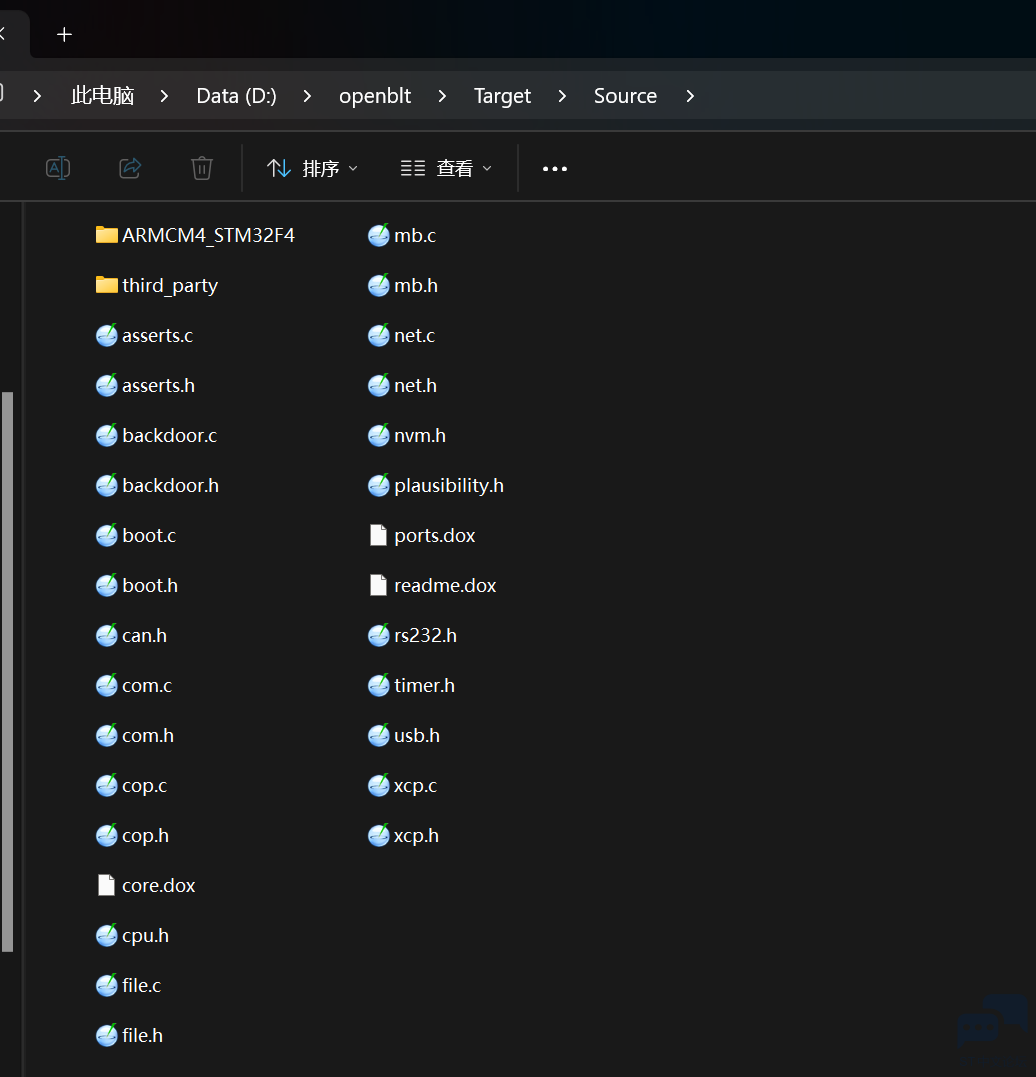Click timer.h file name

(424, 685)
